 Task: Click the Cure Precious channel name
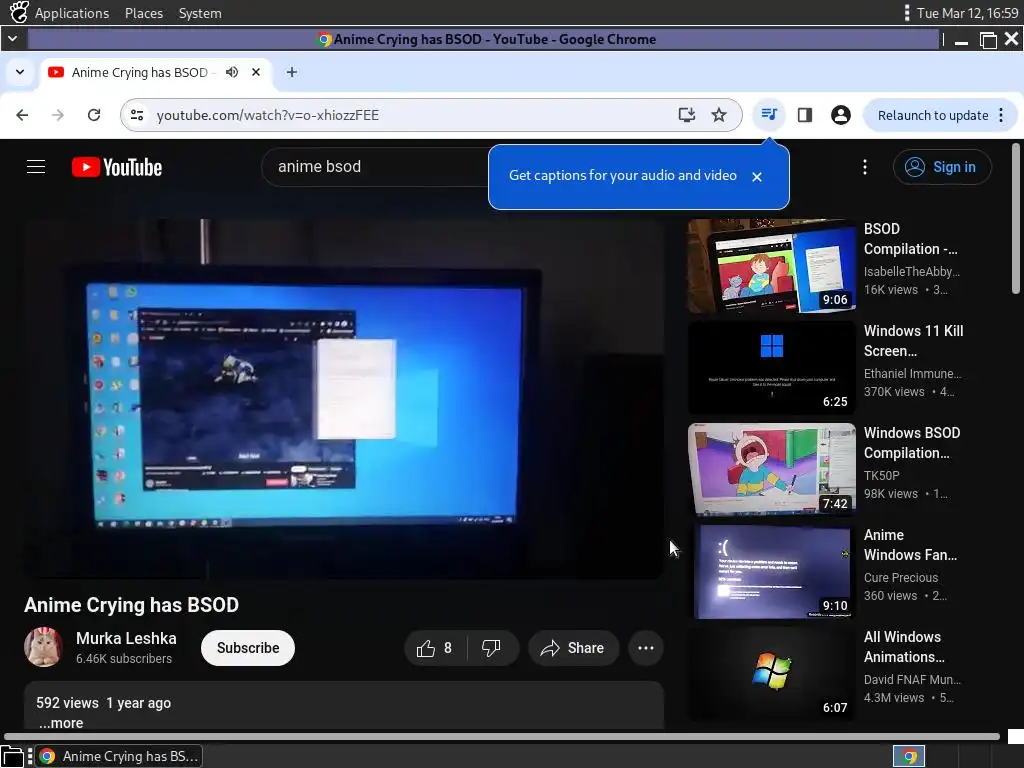click(x=901, y=577)
